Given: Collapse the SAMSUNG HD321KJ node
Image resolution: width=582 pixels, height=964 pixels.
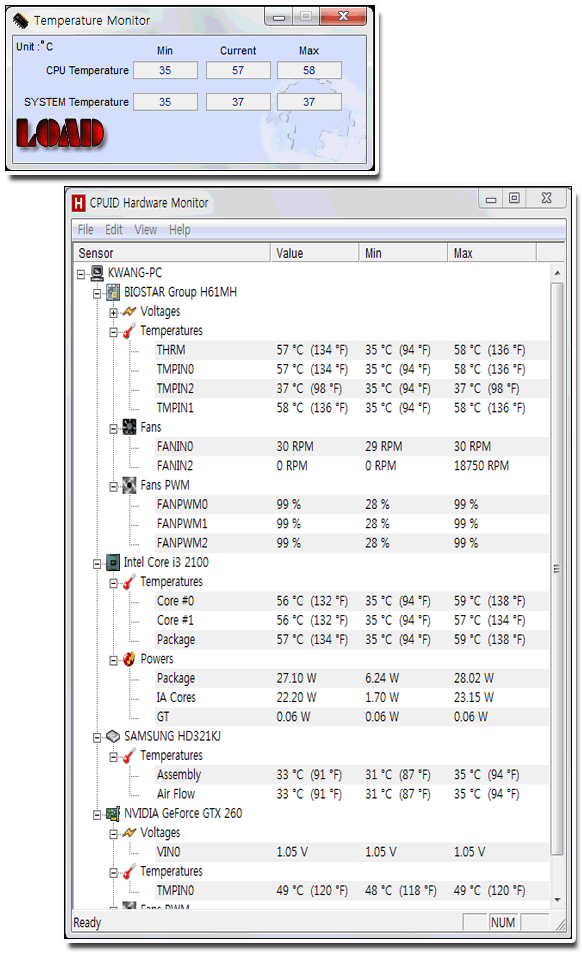Looking at the screenshot, I should (97, 738).
